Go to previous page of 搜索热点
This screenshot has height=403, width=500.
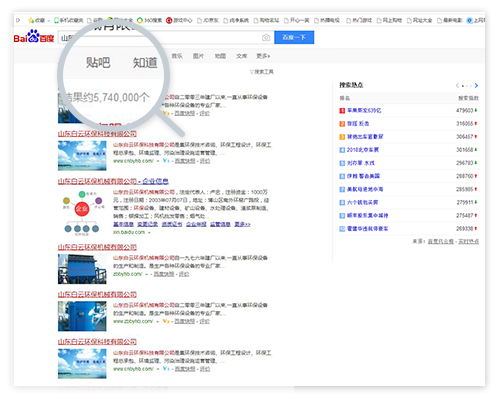pos(457,86)
